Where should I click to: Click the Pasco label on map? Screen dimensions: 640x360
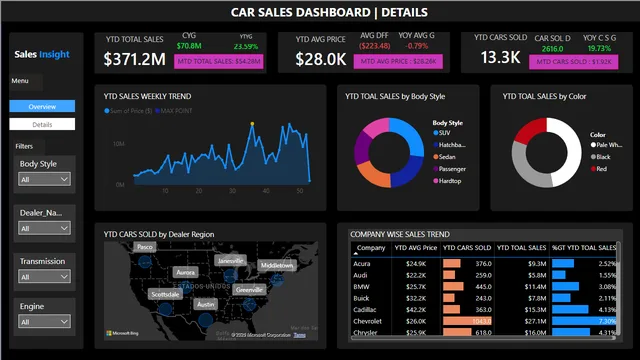144,247
